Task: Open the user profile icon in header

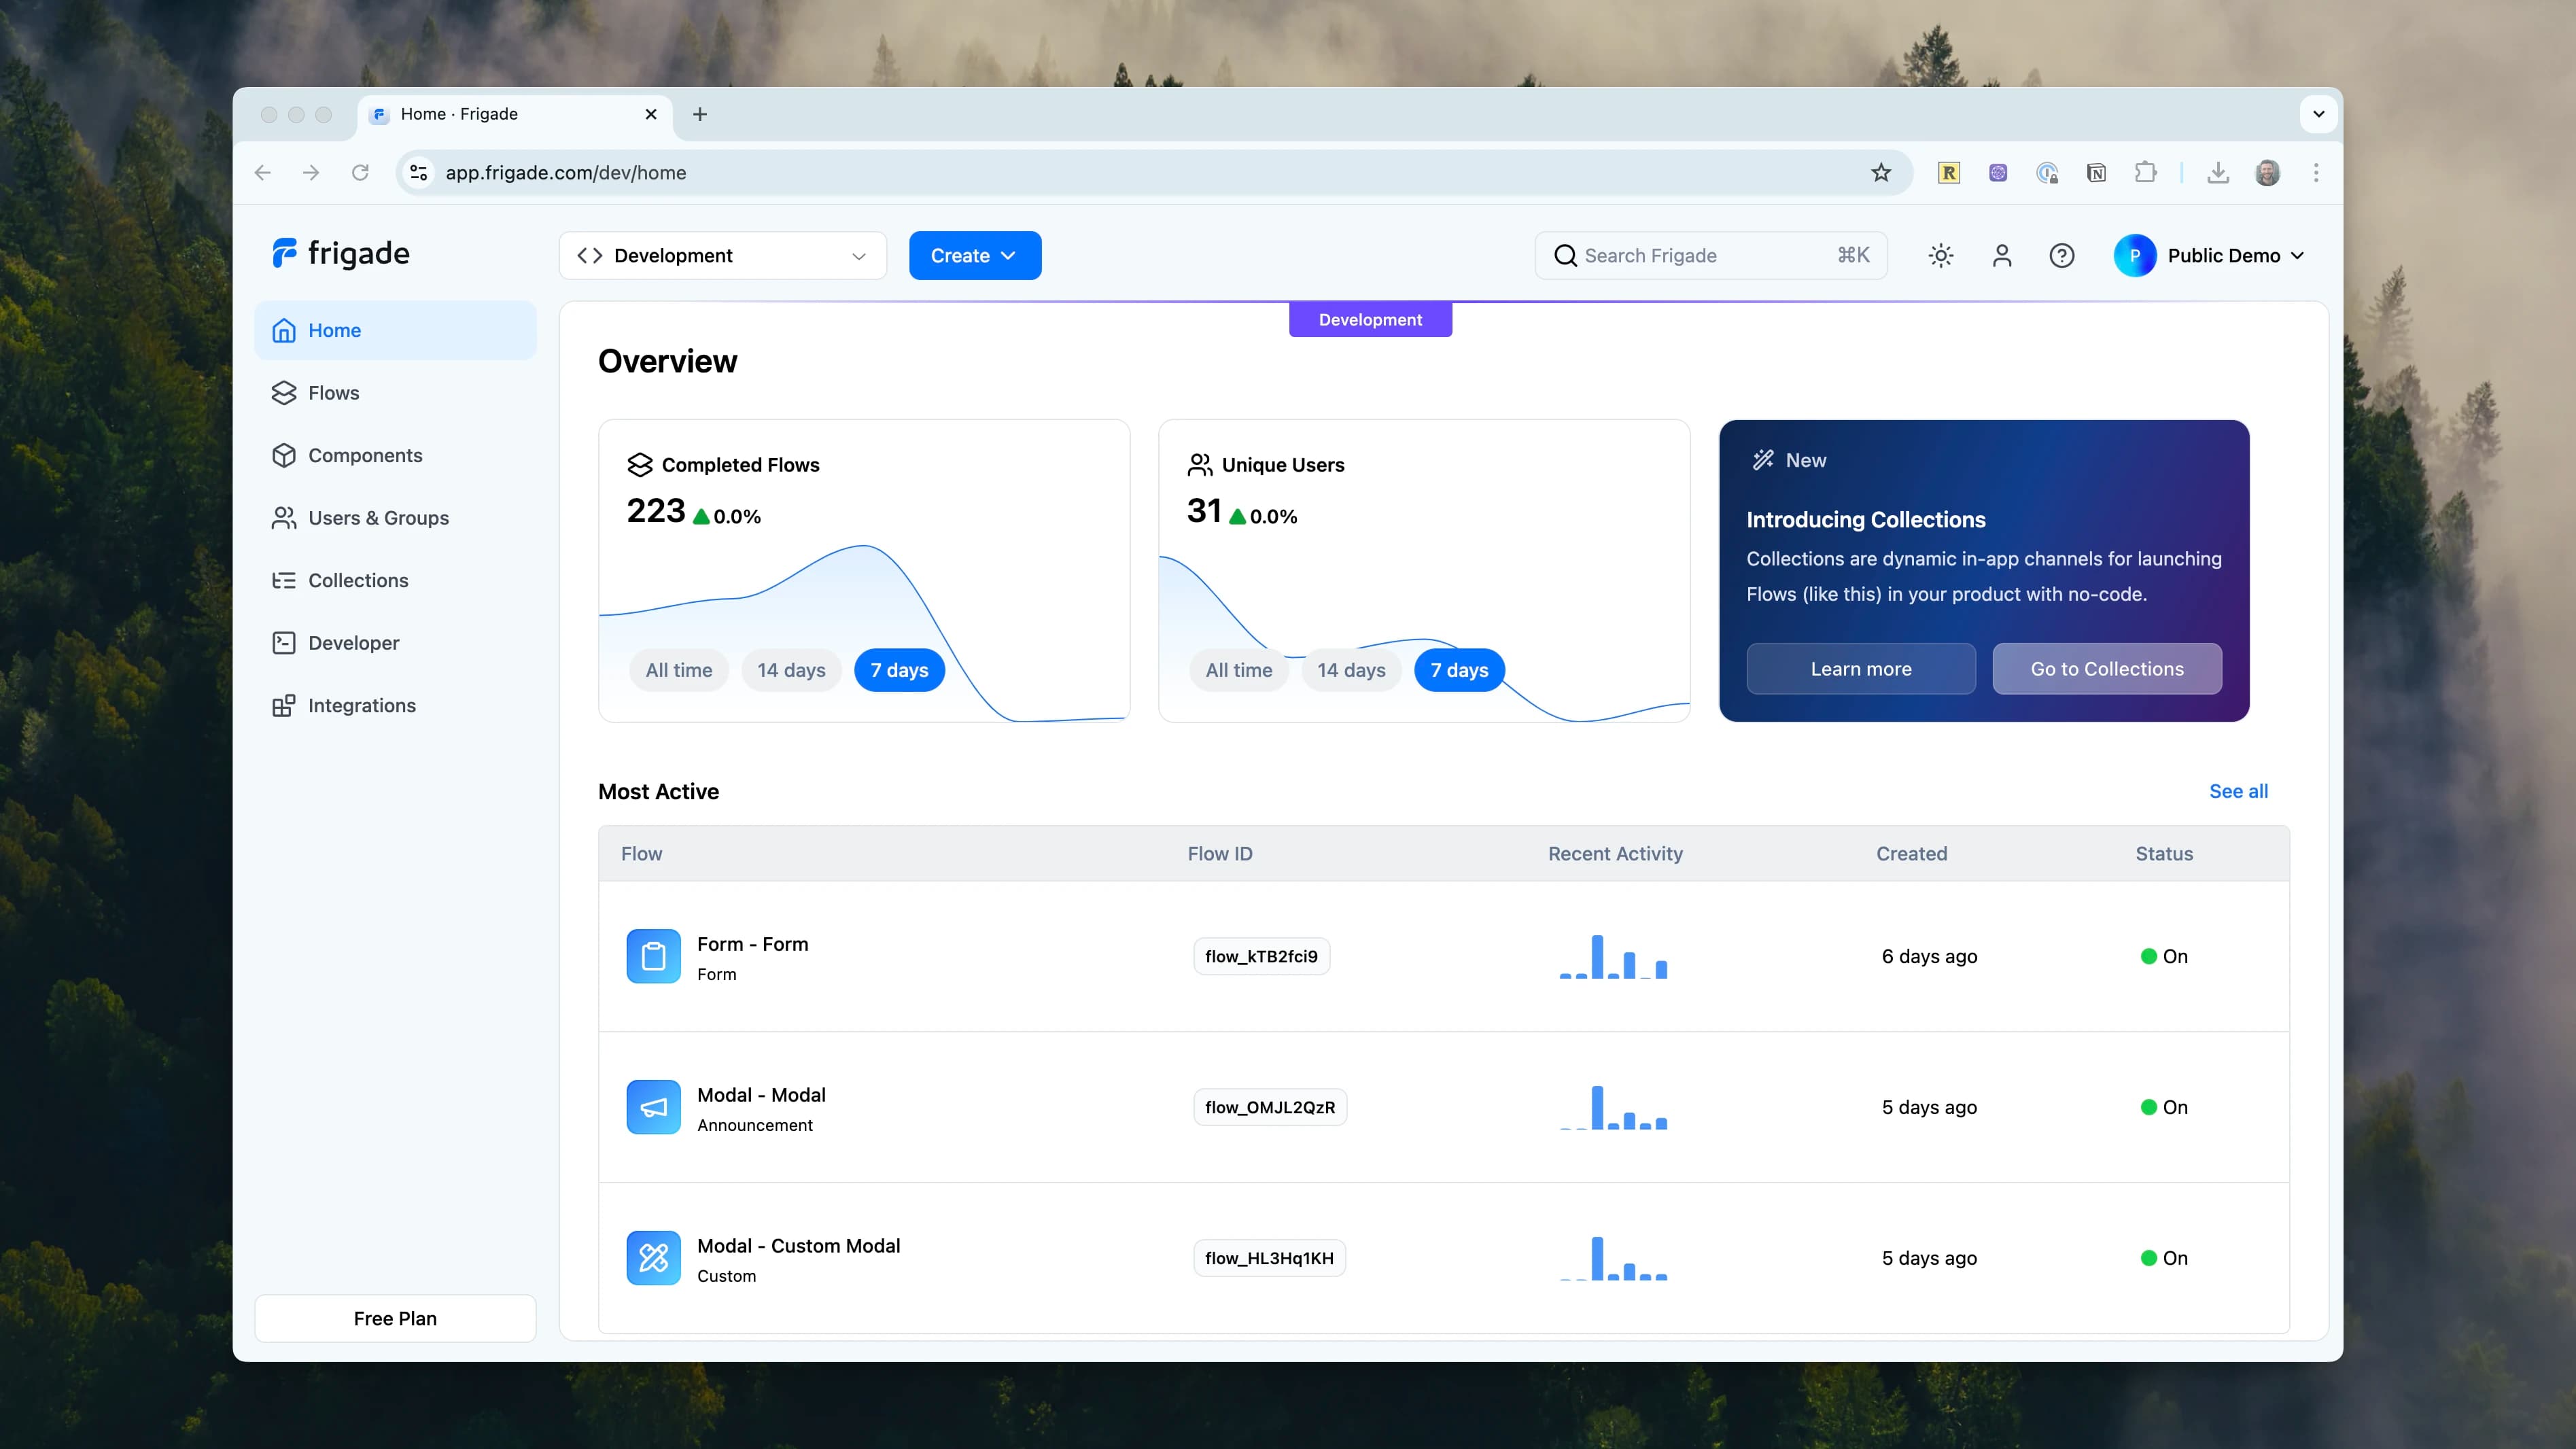Action: (2002, 256)
